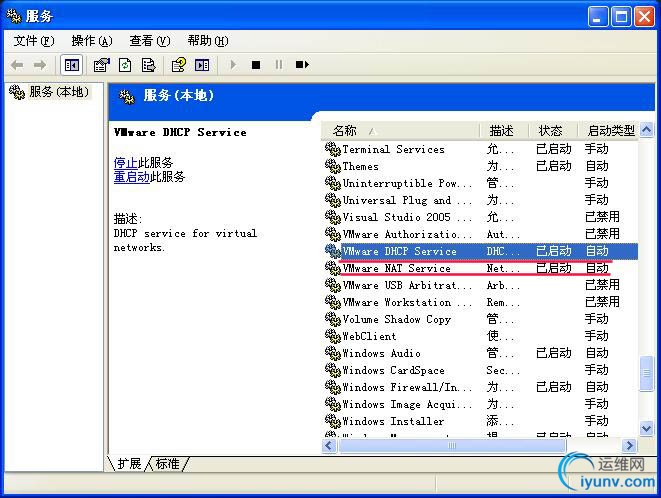Select the Windows Firewall/In... row
This screenshot has height=498, width=661.
pyautogui.click(x=480, y=387)
